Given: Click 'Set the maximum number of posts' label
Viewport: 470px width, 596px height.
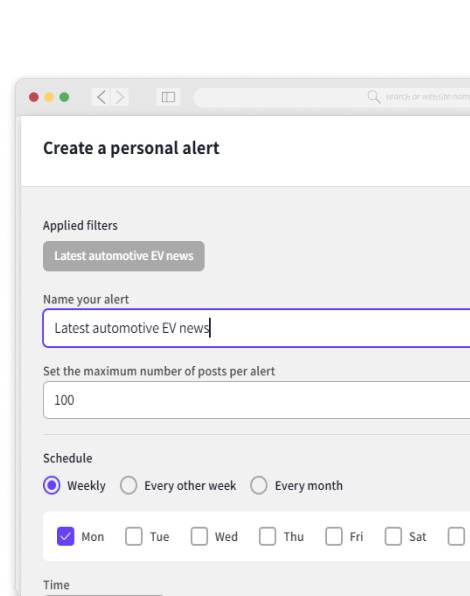Looking at the screenshot, I should [159, 371].
